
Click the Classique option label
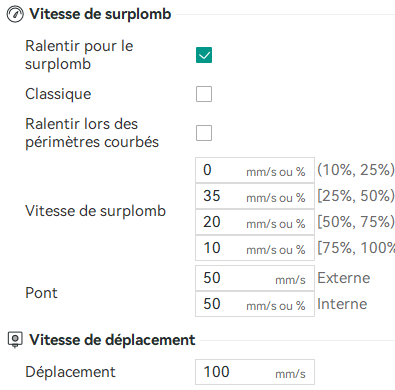(58, 94)
